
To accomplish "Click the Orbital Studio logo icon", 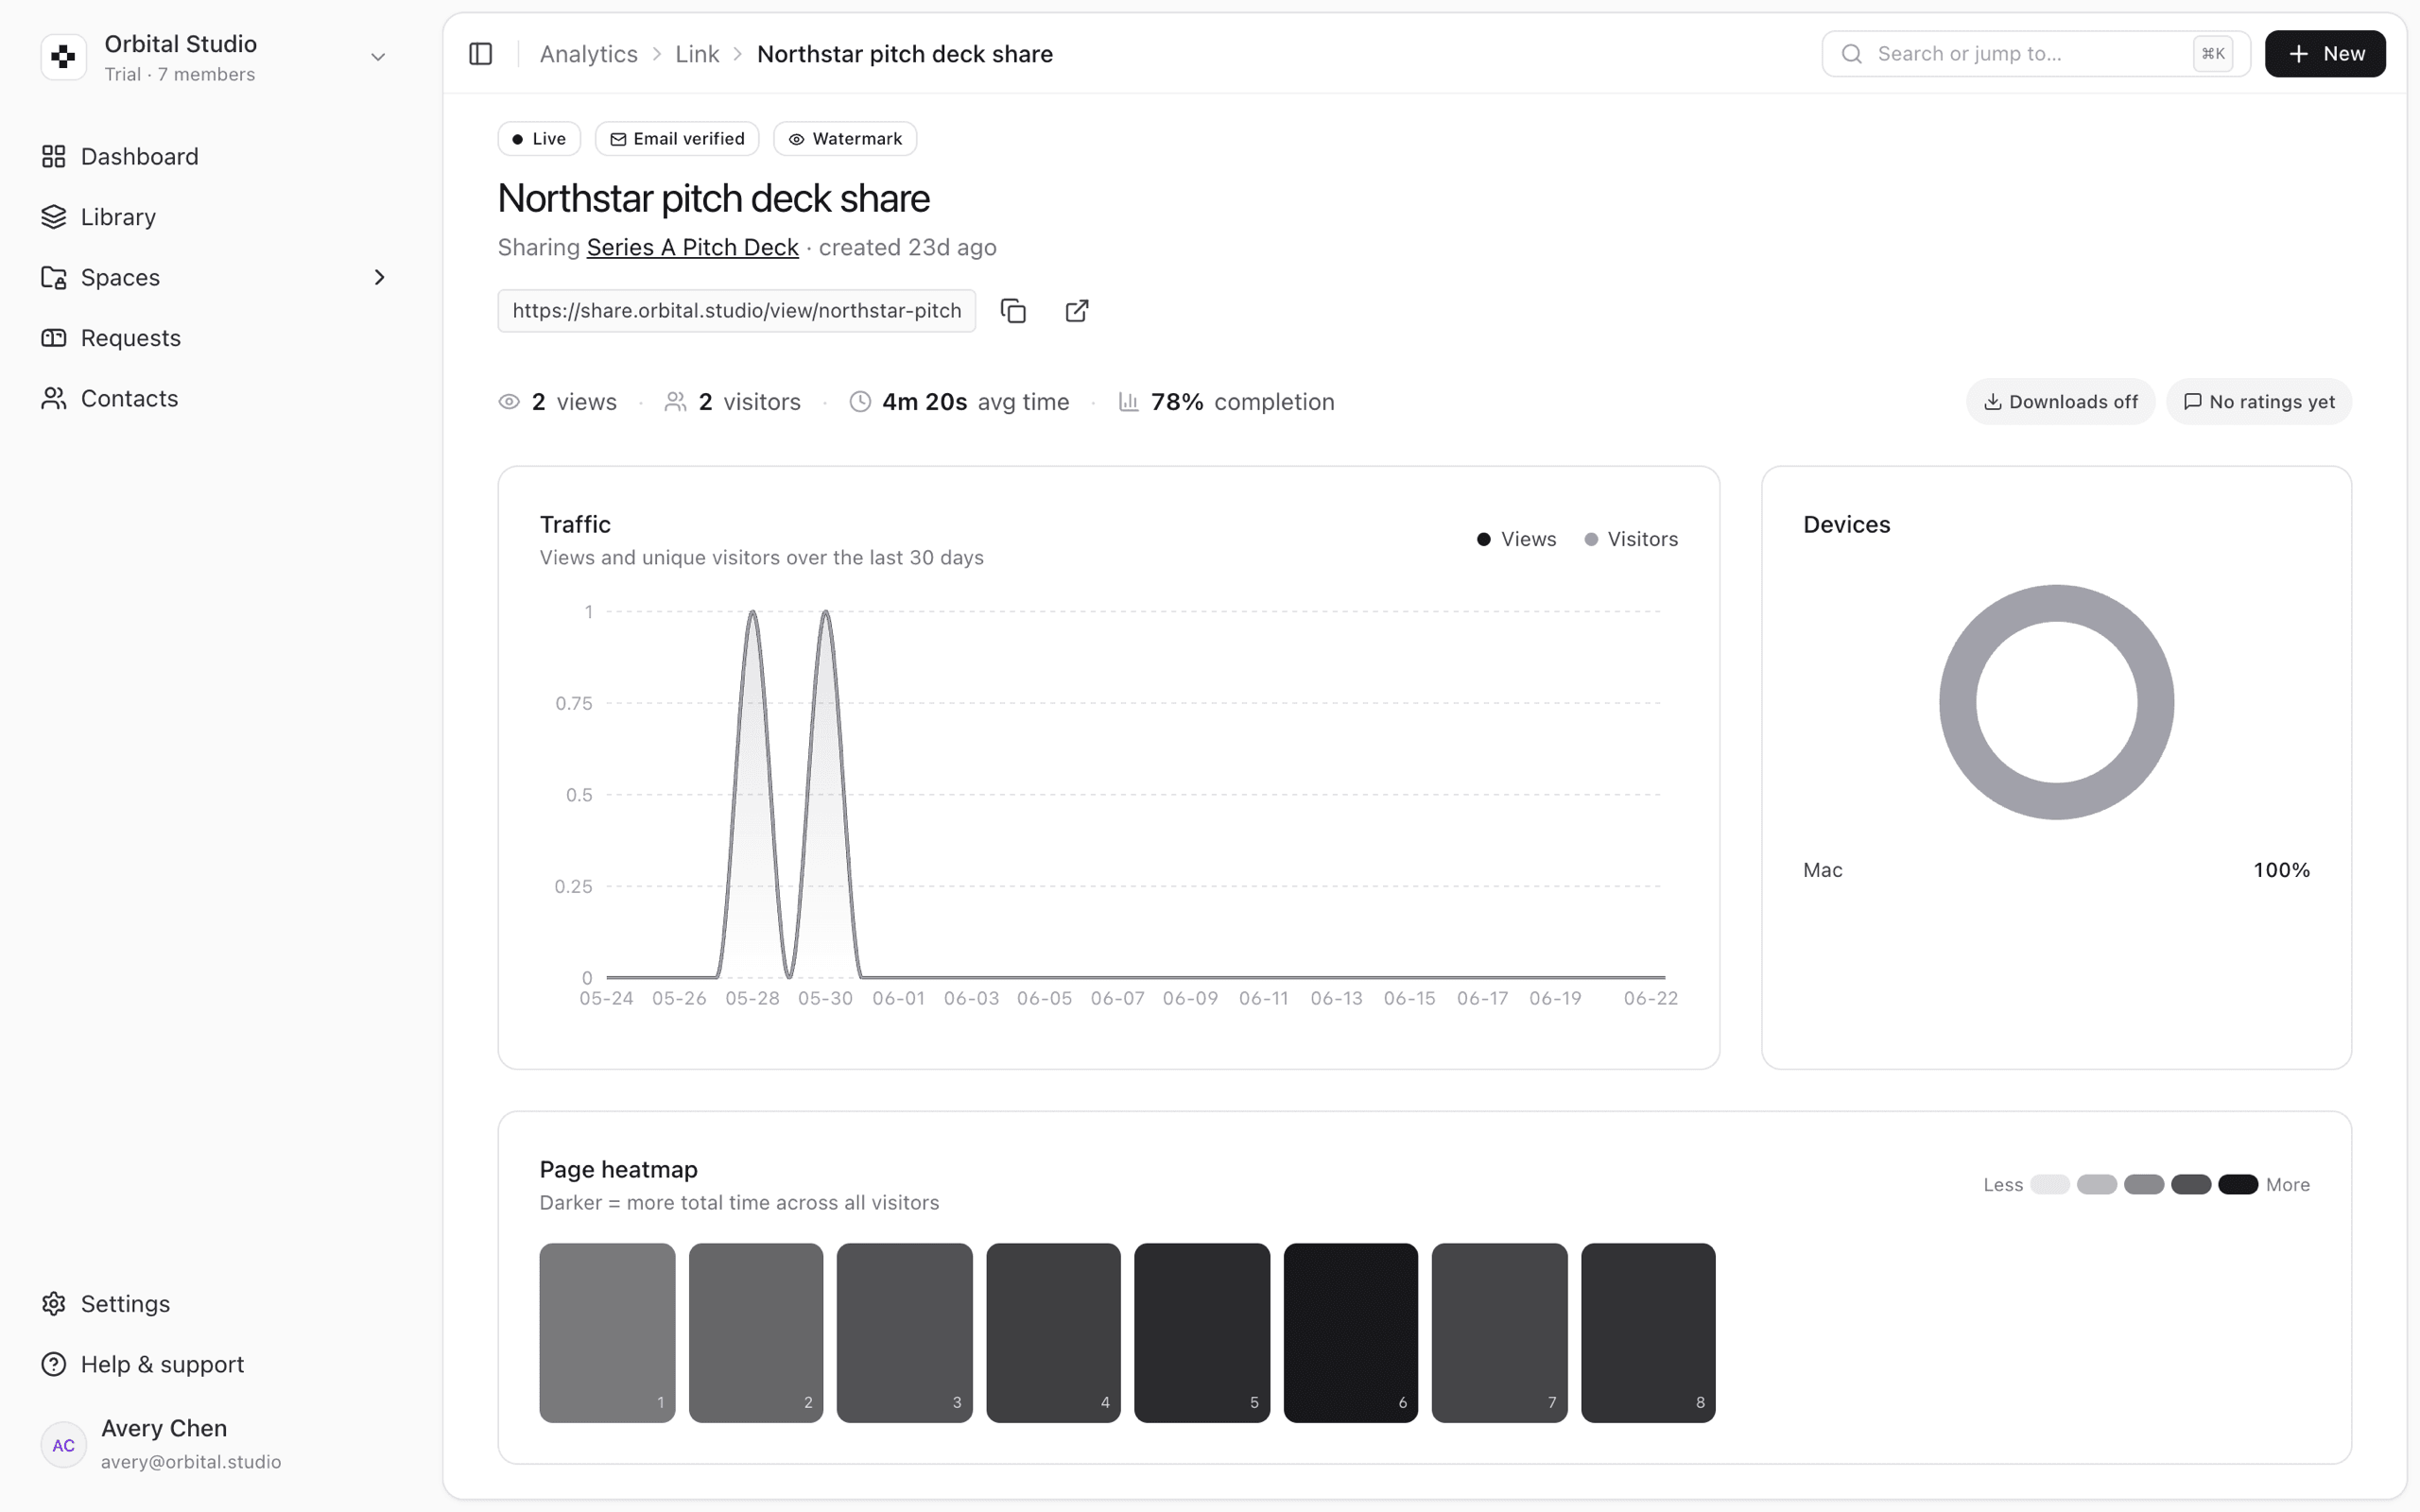I will pos(63,57).
